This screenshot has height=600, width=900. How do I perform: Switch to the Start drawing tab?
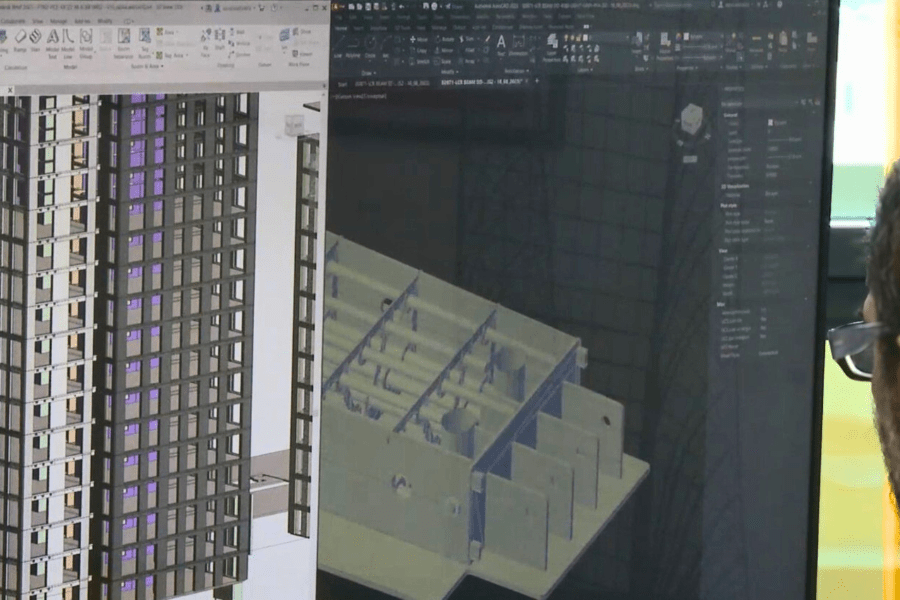coord(339,82)
